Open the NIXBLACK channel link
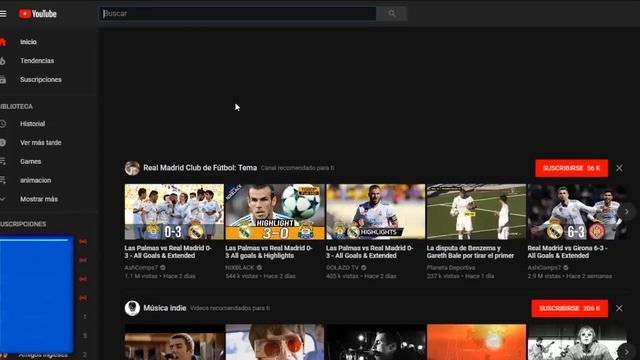The width and height of the screenshot is (640, 360). [240, 268]
